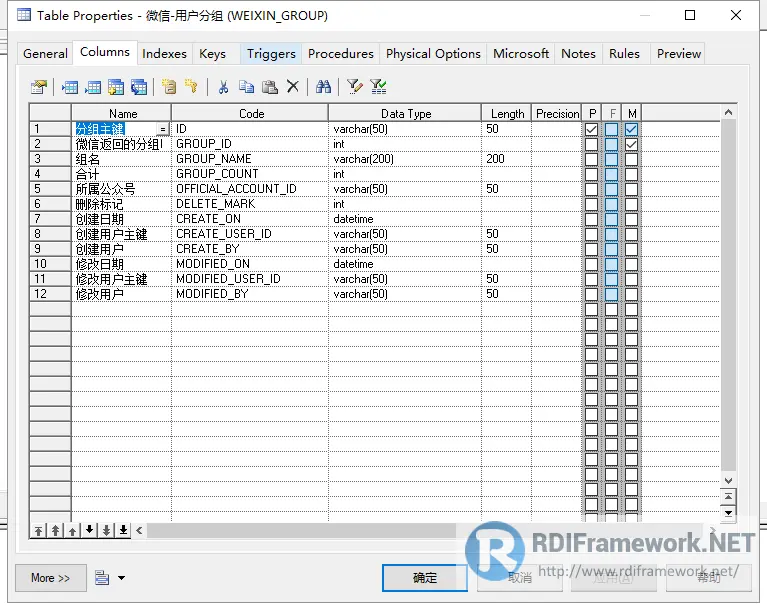Click the Add Columns icon
The width and height of the screenshot is (767, 610).
click(x=116, y=87)
